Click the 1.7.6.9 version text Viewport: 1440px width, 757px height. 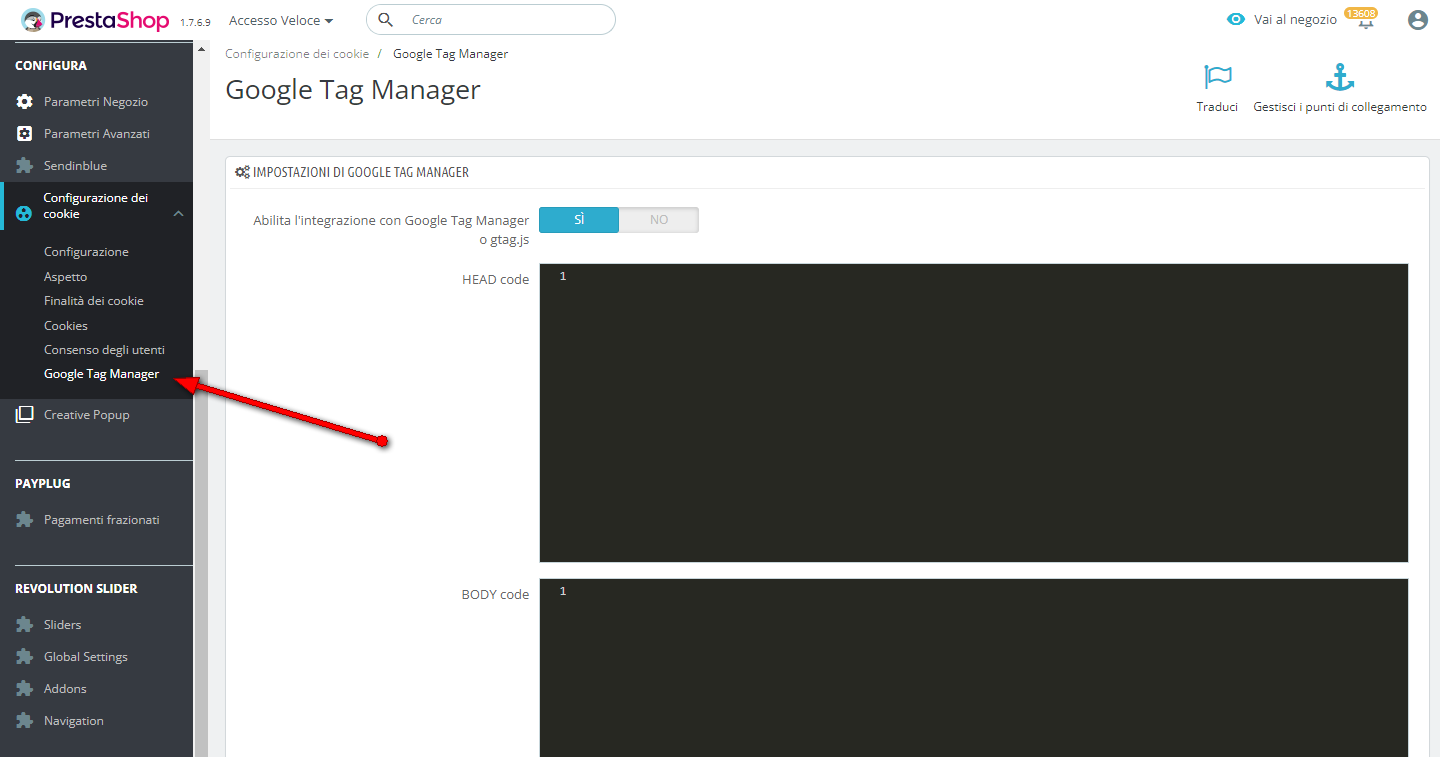pos(195,22)
